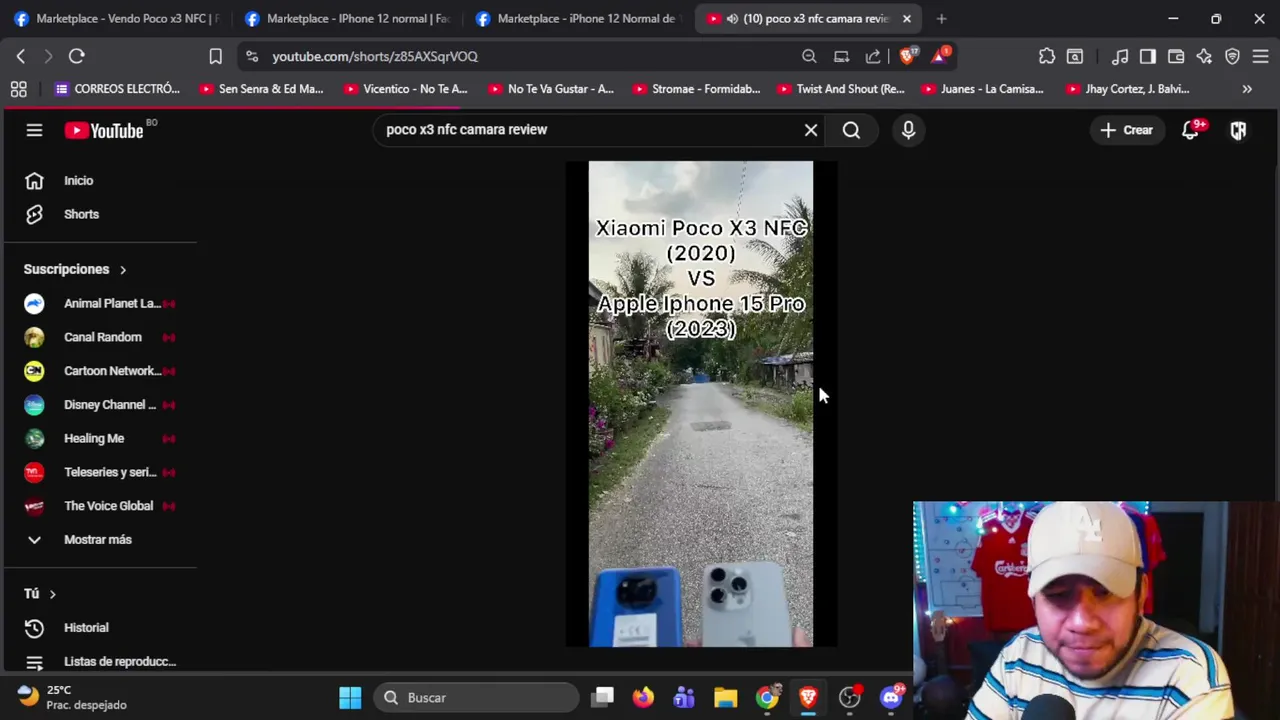Image resolution: width=1280 pixels, height=720 pixels.
Task: Open Leo AI sparkle icon
Action: [1204, 57]
